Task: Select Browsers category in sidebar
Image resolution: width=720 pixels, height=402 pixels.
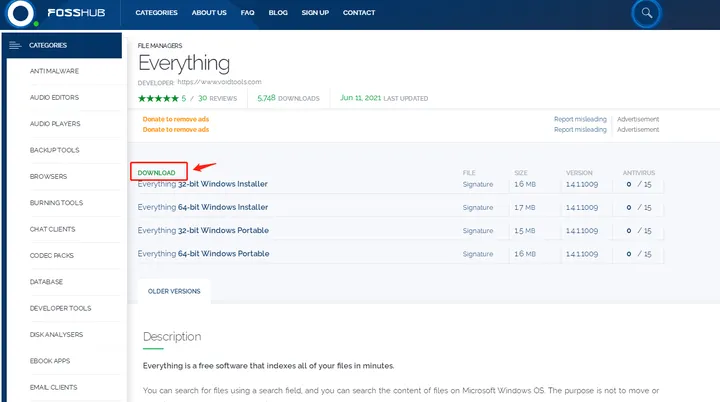Action: pyautogui.click(x=48, y=176)
